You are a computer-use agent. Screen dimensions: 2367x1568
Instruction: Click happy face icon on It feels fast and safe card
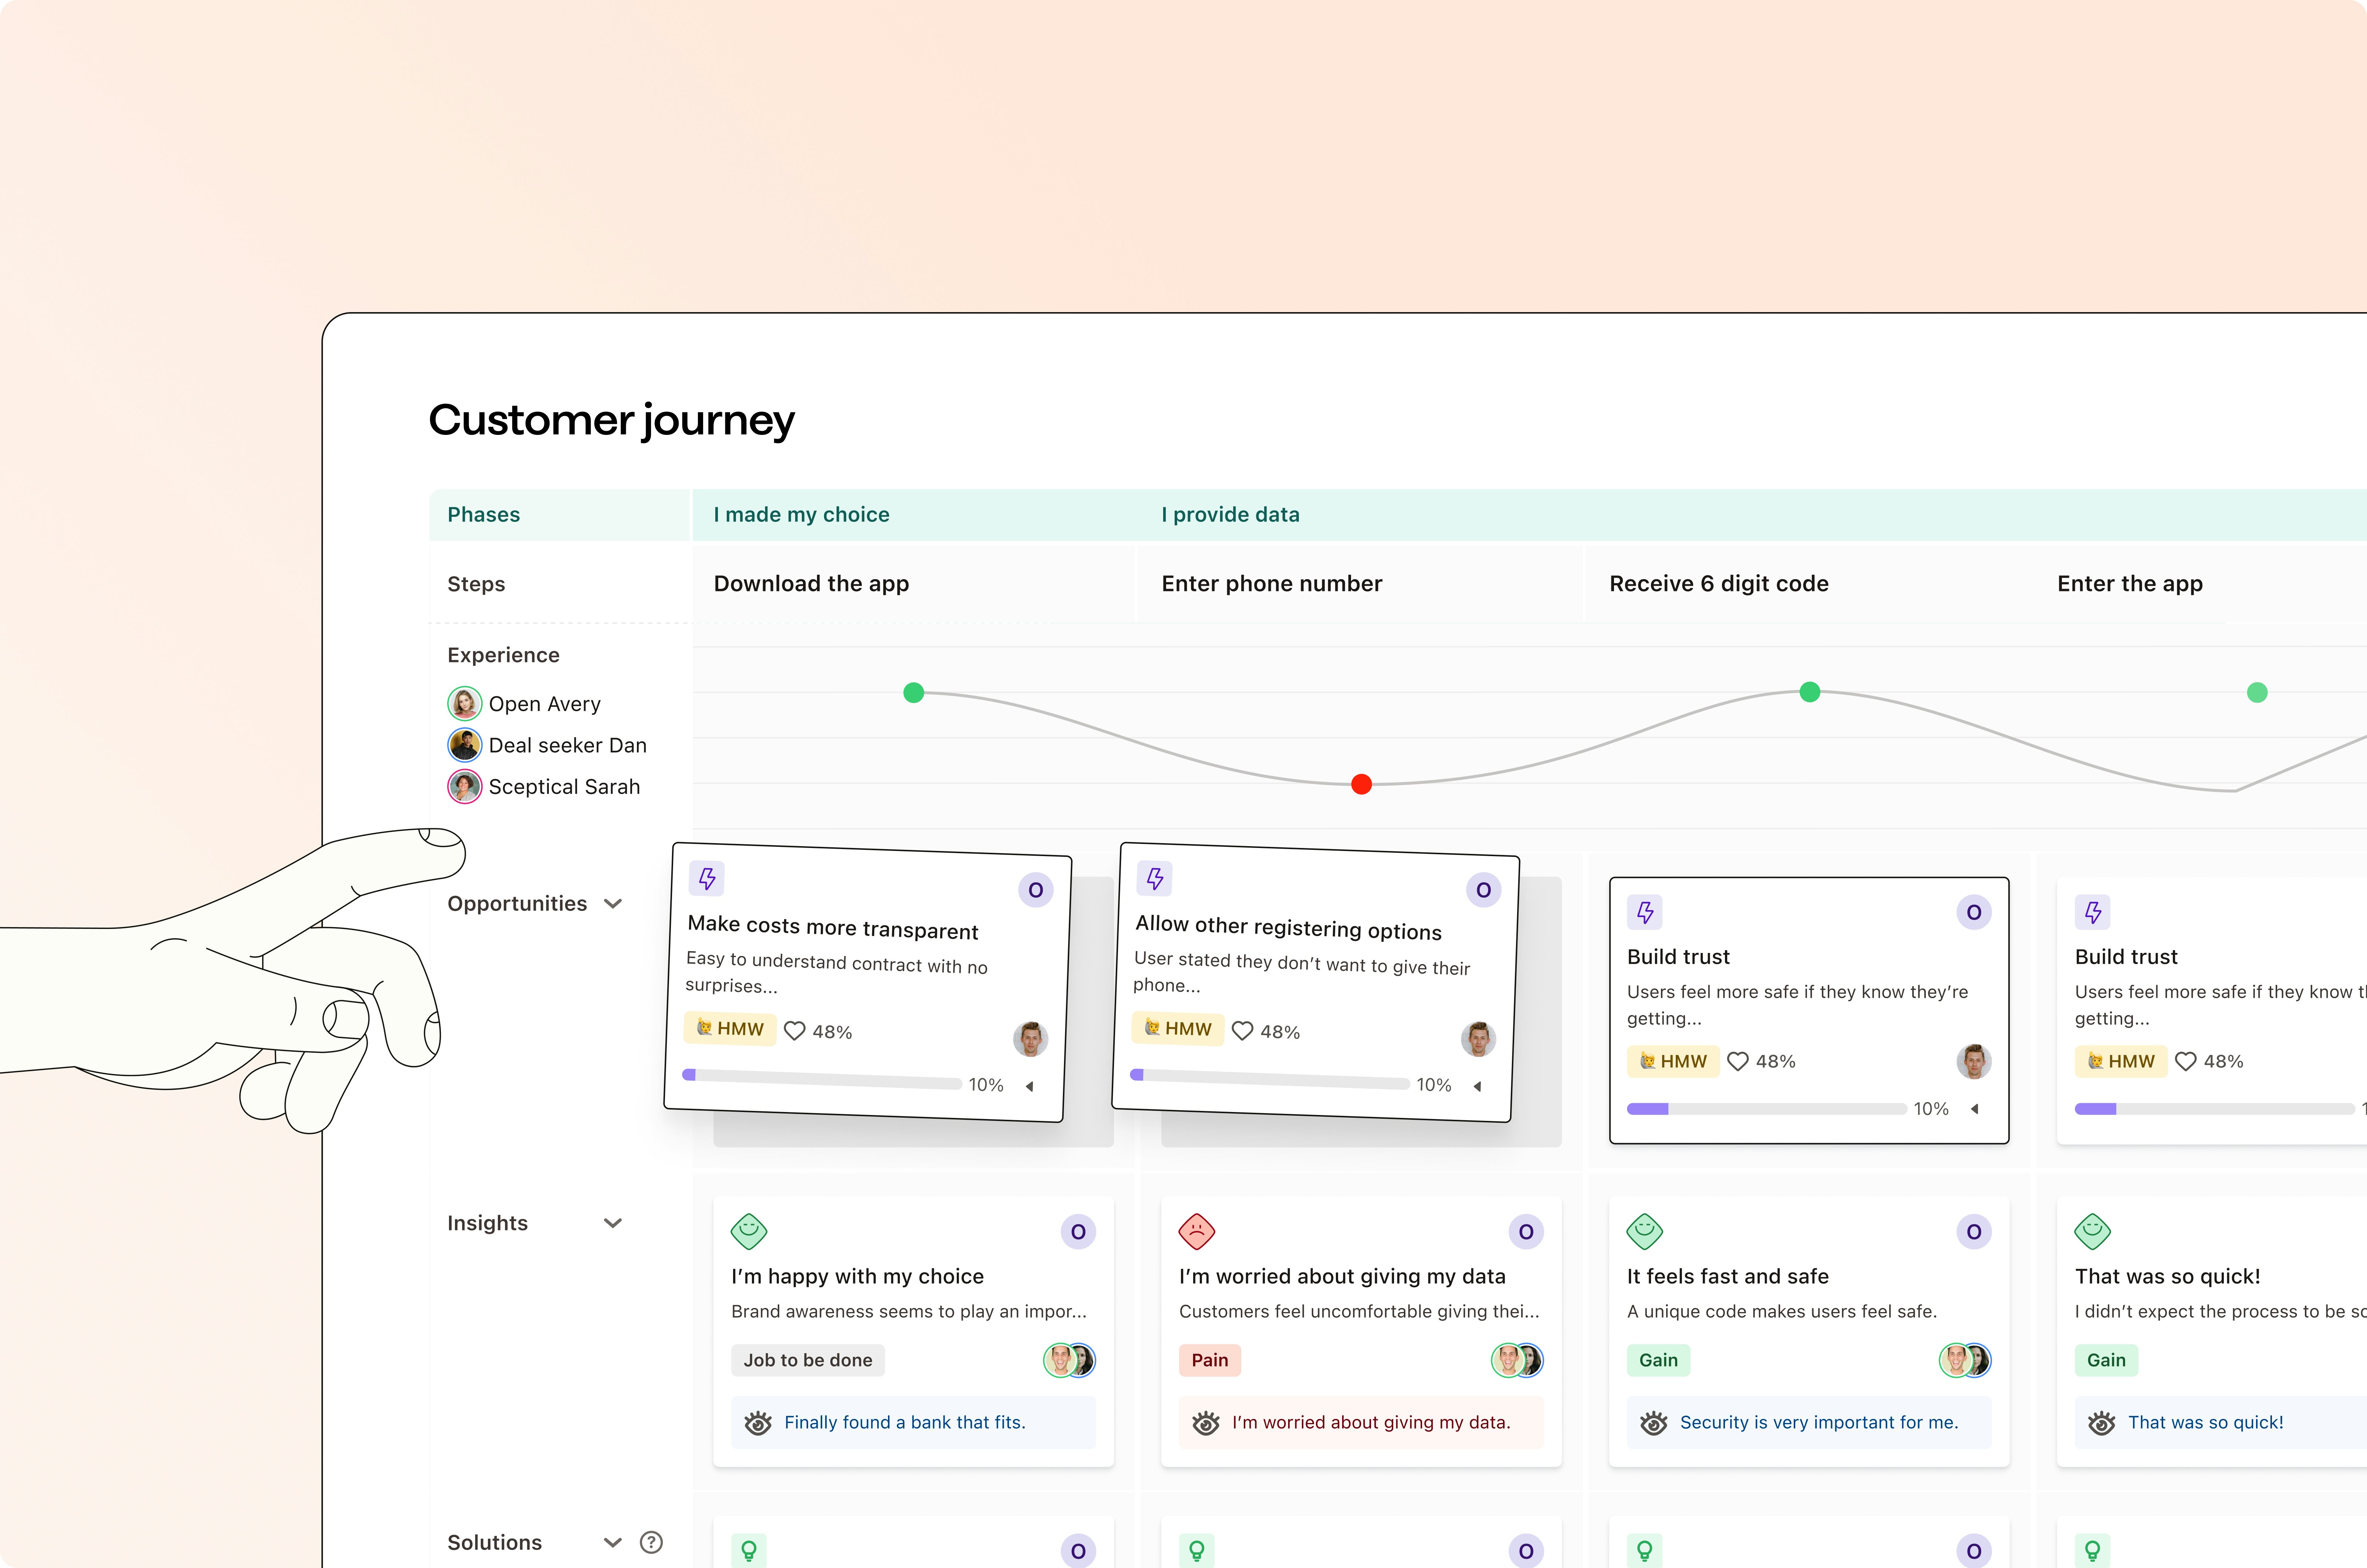tap(1645, 1231)
